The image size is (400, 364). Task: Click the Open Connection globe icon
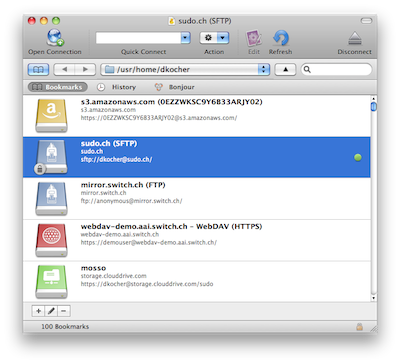coord(55,38)
